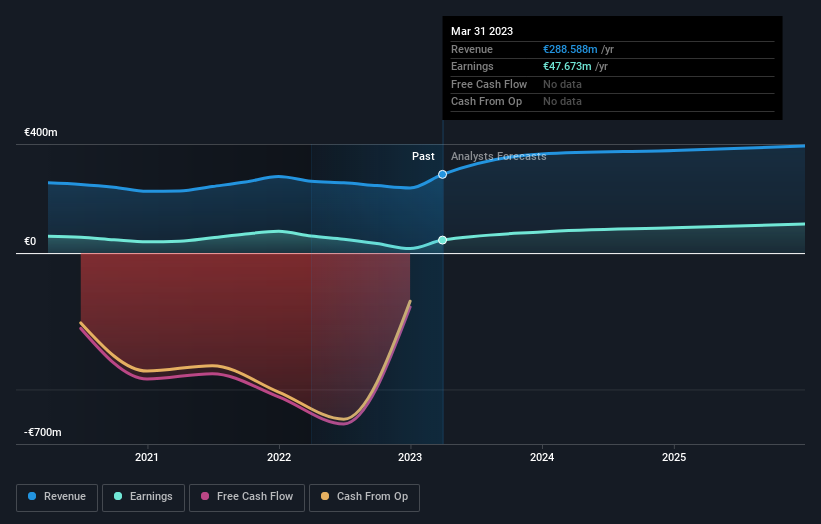Click the 2022 x-axis label

[279, 457]
